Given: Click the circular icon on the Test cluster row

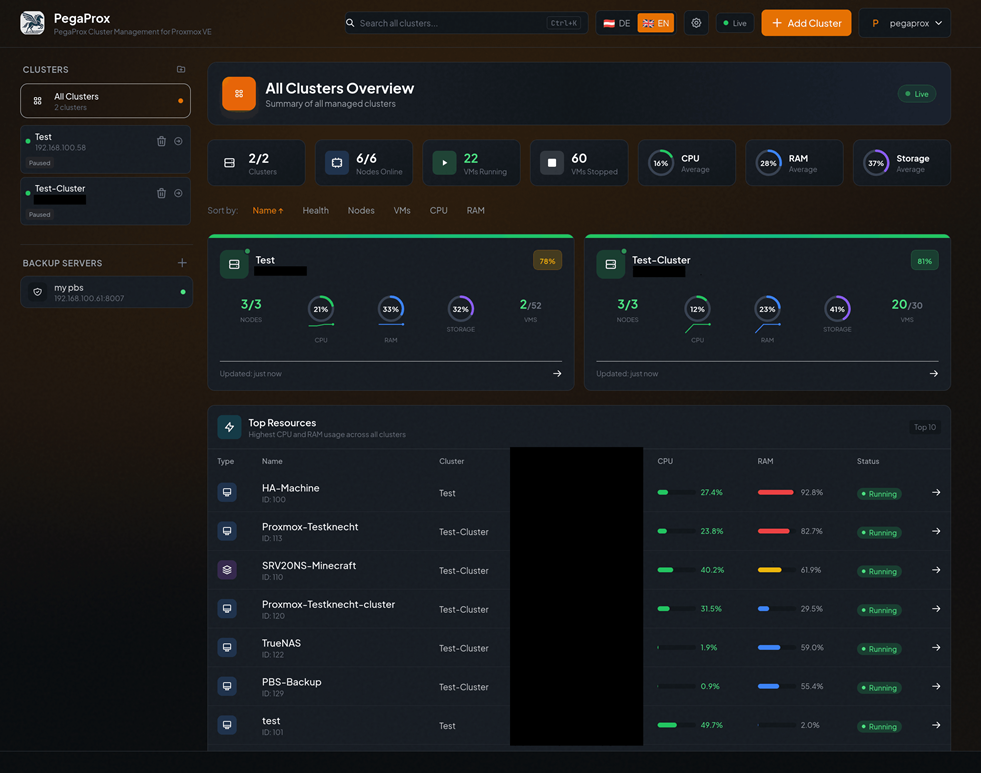Looking at the screenshot, I should click(178, 141).
